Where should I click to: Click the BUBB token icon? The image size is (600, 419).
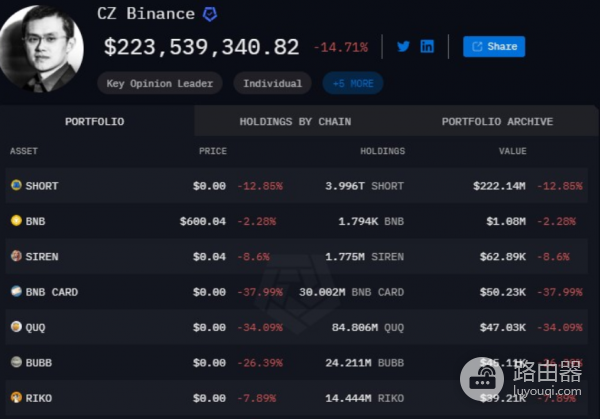(16, 362)
